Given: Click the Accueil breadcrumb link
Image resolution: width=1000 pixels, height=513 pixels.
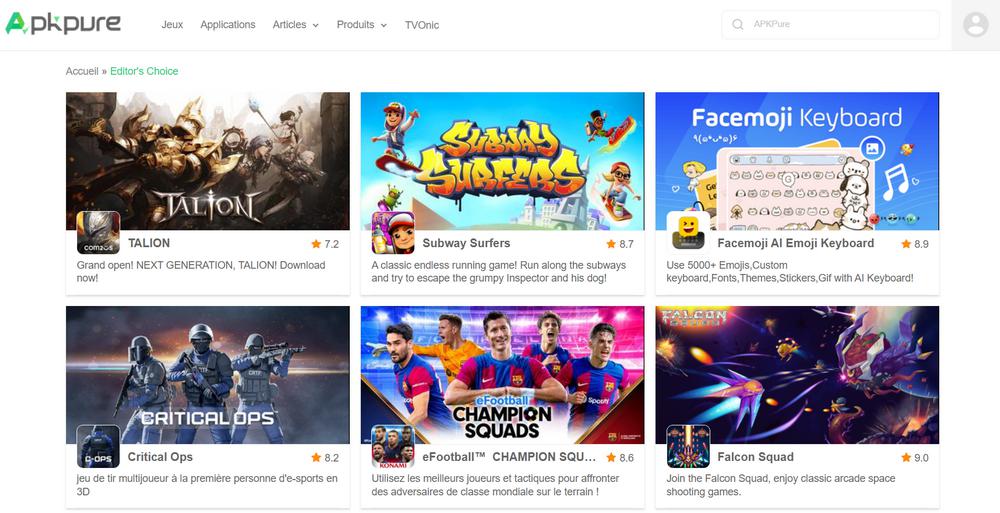Looking at the screenshot, I should click(x=82, y=71).
